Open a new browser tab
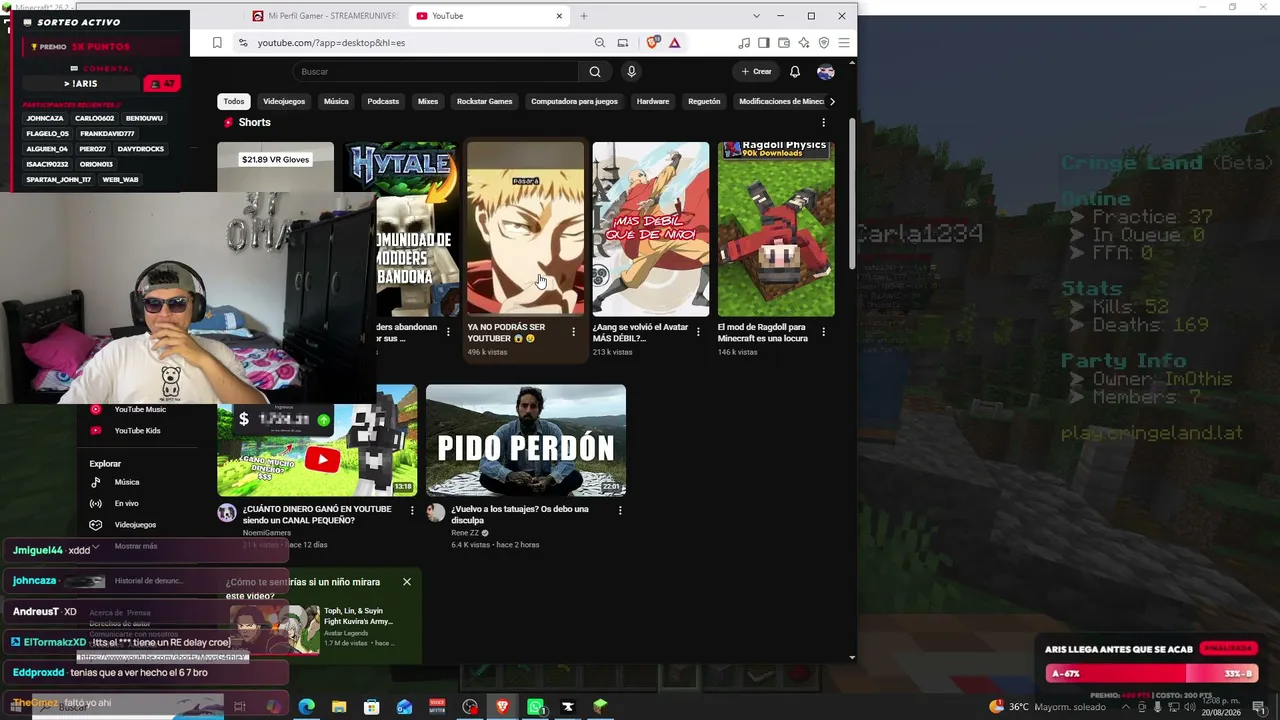 click(584, 16)
